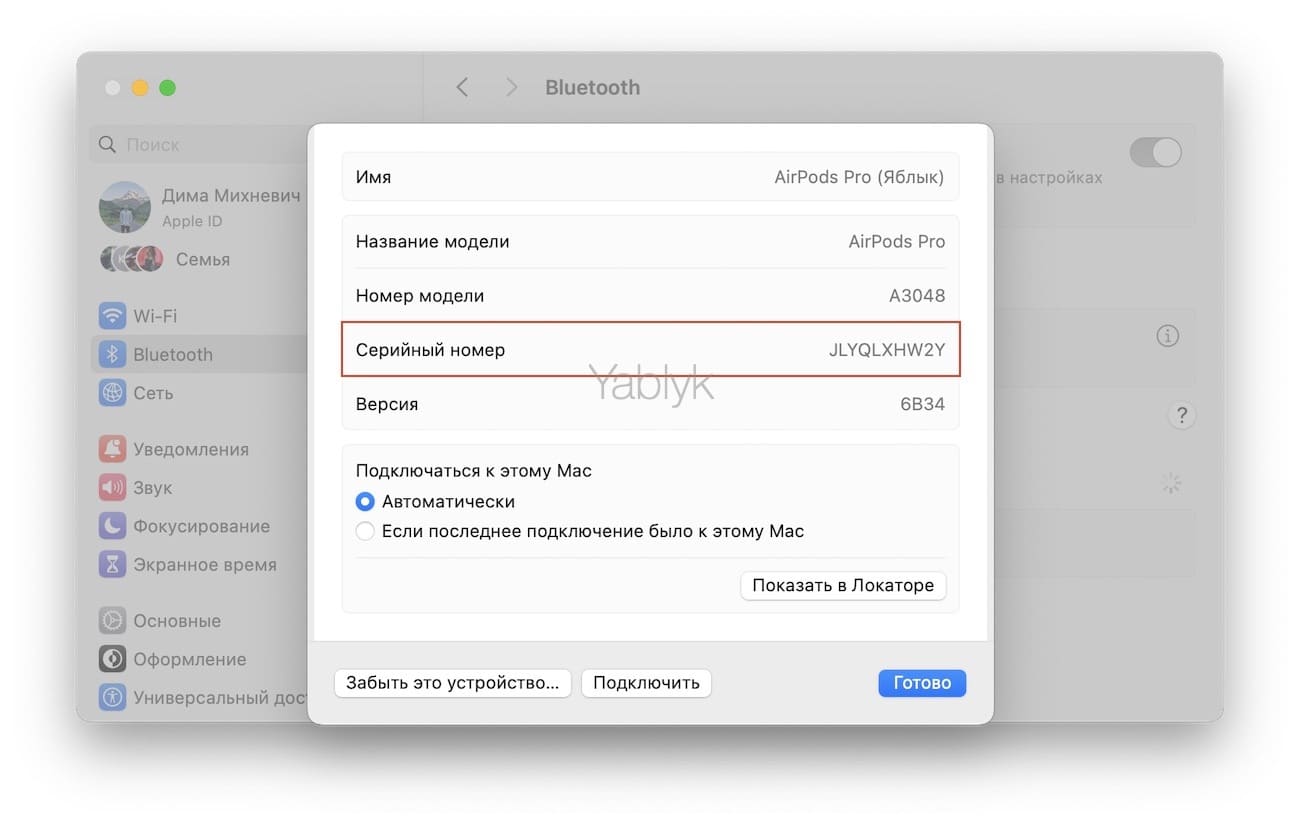Go back with the left chevron
Image resolution: width=1300 pixels, height=826 pixels.
462,87
